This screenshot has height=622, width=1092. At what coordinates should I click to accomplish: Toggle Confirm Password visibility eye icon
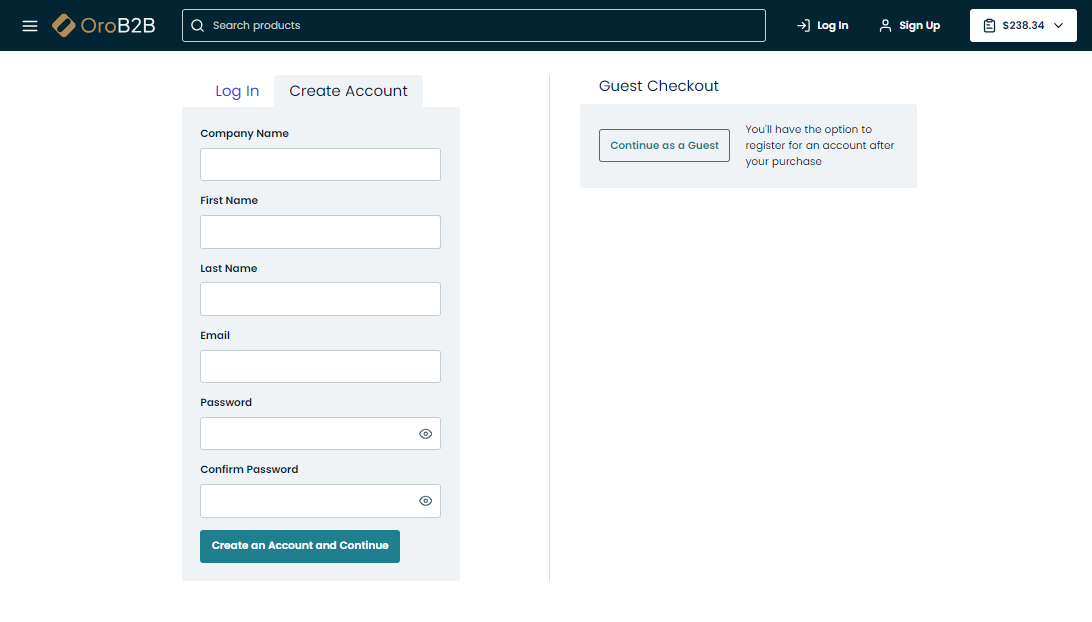(x=425, y=501)
